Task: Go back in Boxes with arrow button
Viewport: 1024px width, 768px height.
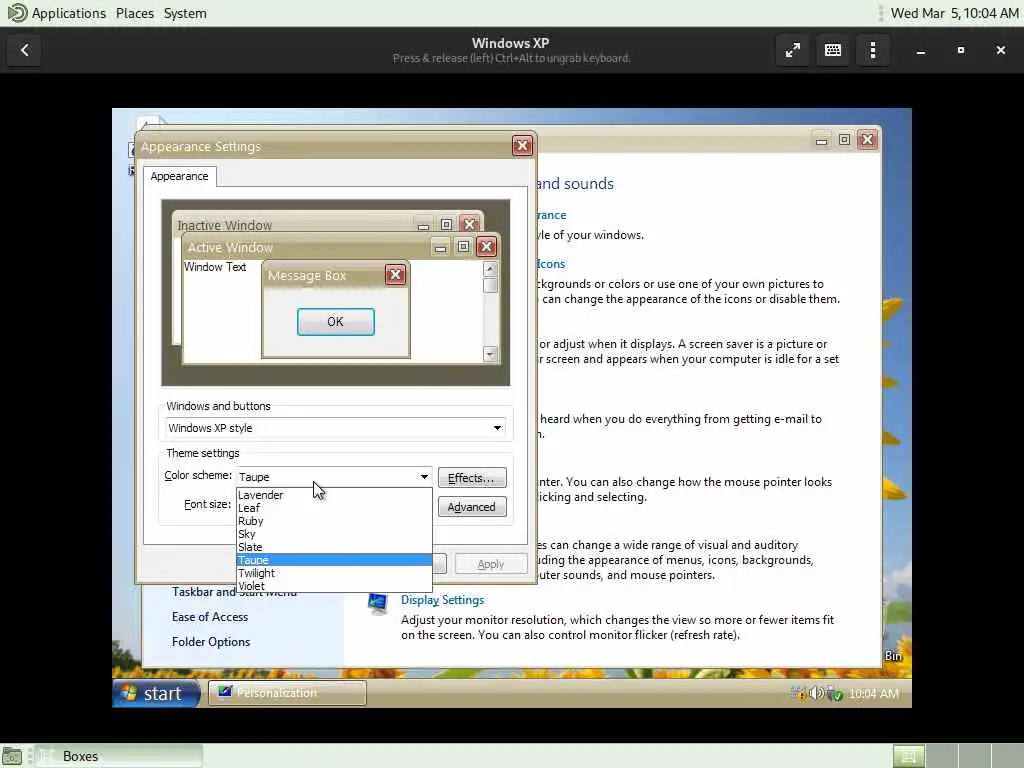Action: click(x=25, y=50)
